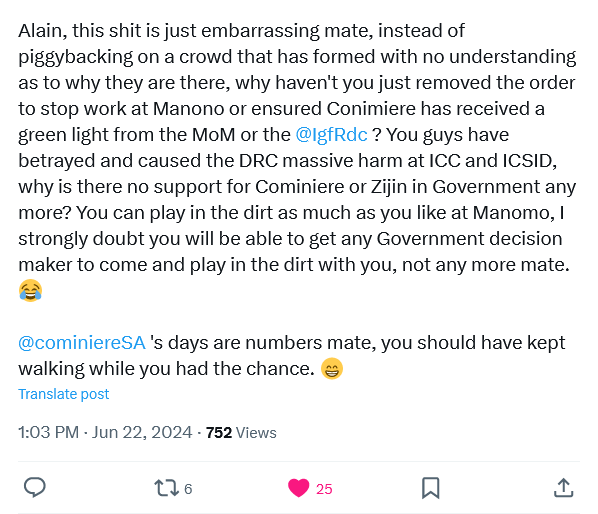This screenshot has width=598, height=514.
Task: Click the Translate post link
Action: point(63,394)
